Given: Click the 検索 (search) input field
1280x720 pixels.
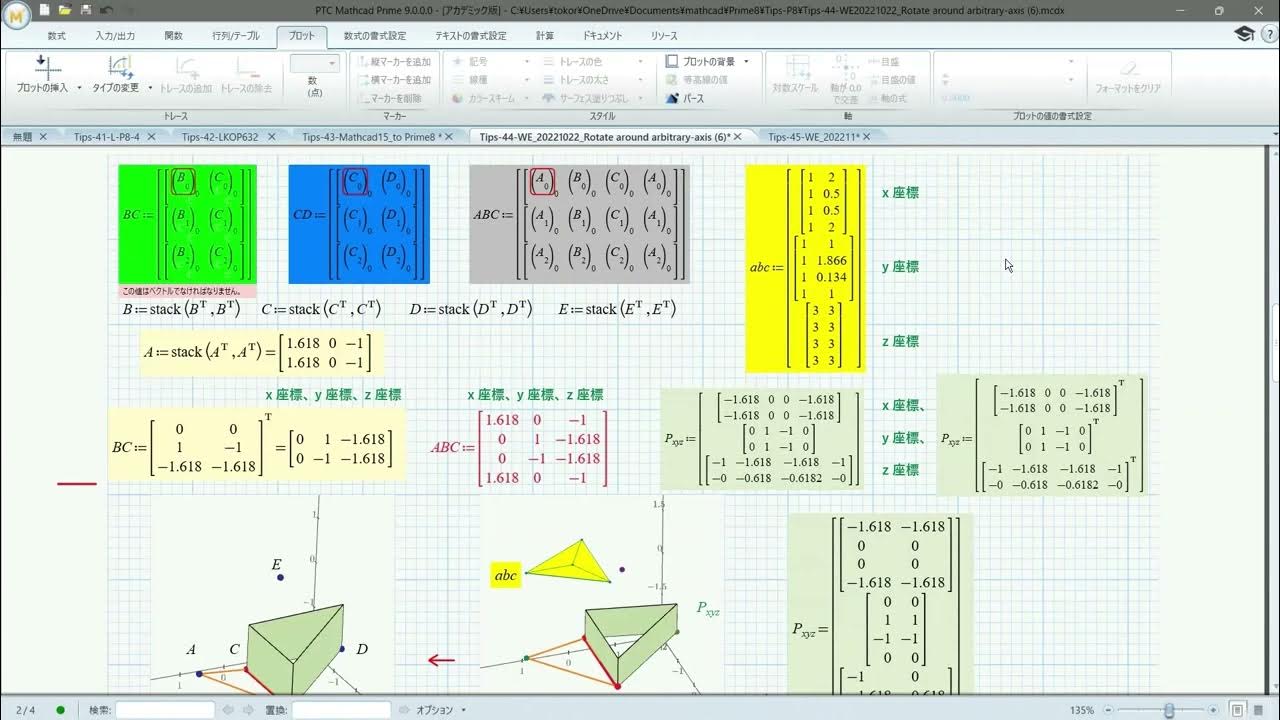Looking at the screenshot, I should pyautogui.click(x=165, y=710).
